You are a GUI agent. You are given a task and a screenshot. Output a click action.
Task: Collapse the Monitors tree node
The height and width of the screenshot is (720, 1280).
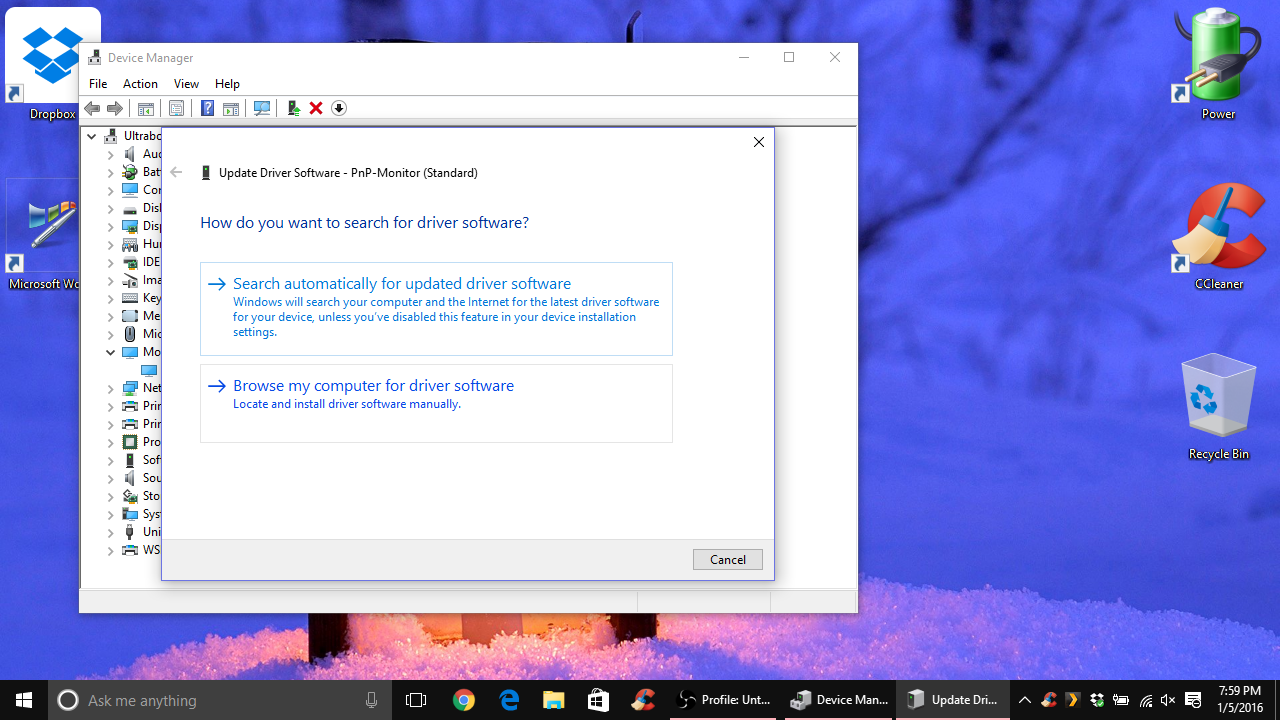(x=111, y=352)
